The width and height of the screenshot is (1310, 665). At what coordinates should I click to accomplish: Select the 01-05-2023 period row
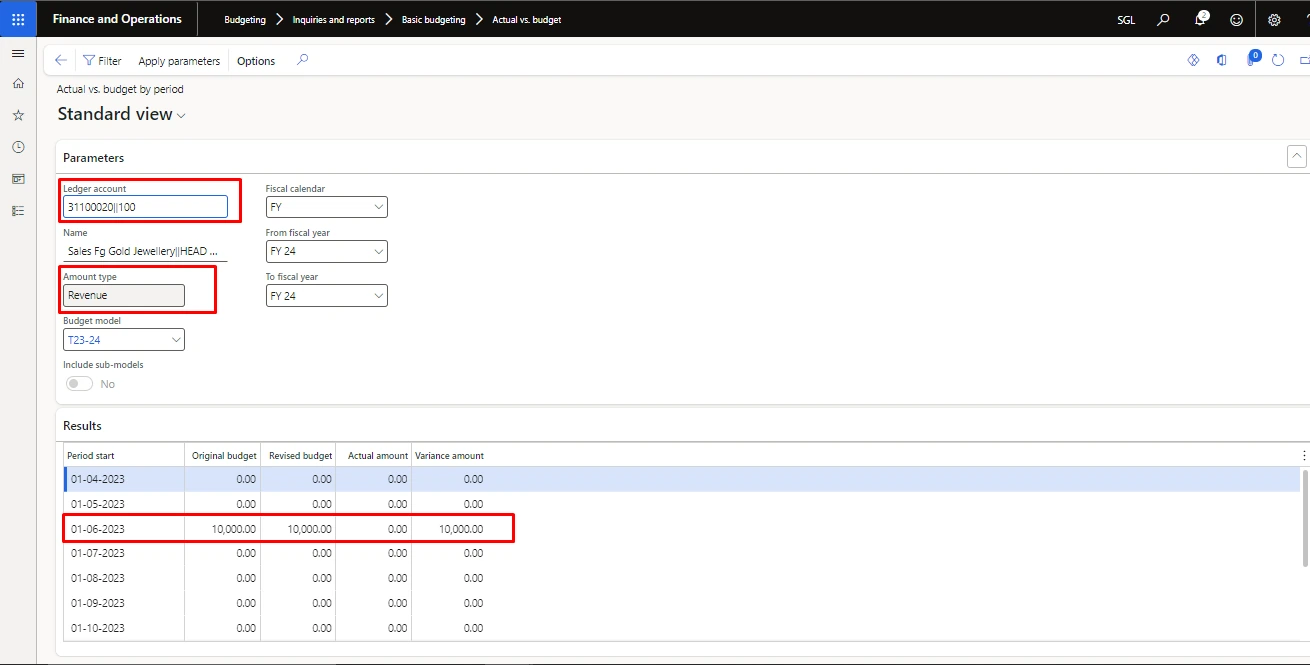681,504
